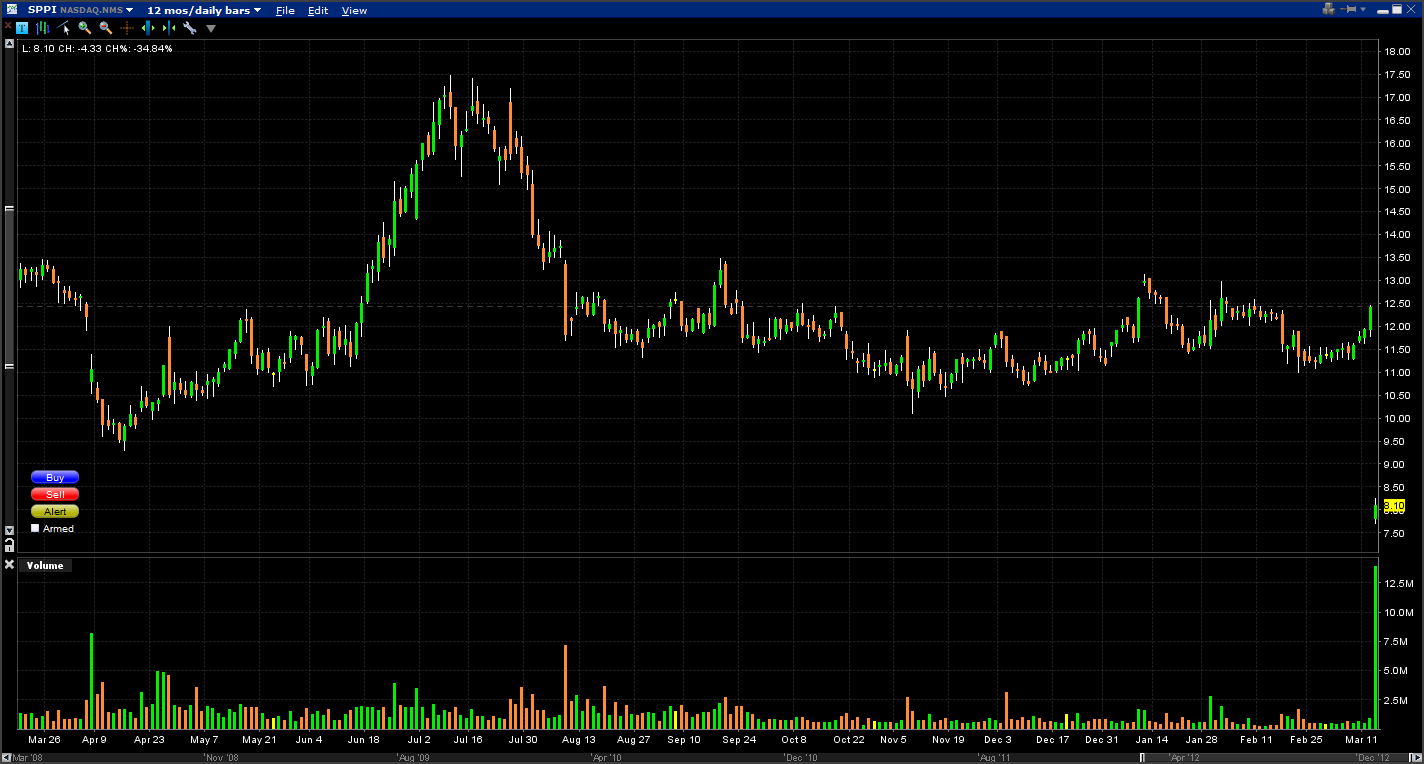Screen dimensions: 1424x764
Task: Toggle the padlock icon on the left edge
Action: pos(9,545)
